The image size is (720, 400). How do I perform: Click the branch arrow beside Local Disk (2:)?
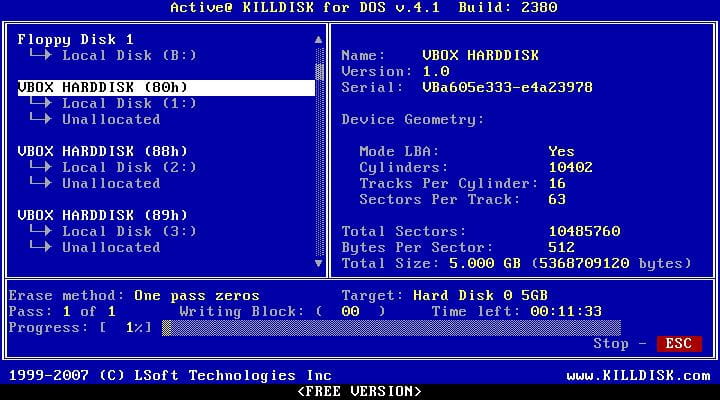coord(40,167)
